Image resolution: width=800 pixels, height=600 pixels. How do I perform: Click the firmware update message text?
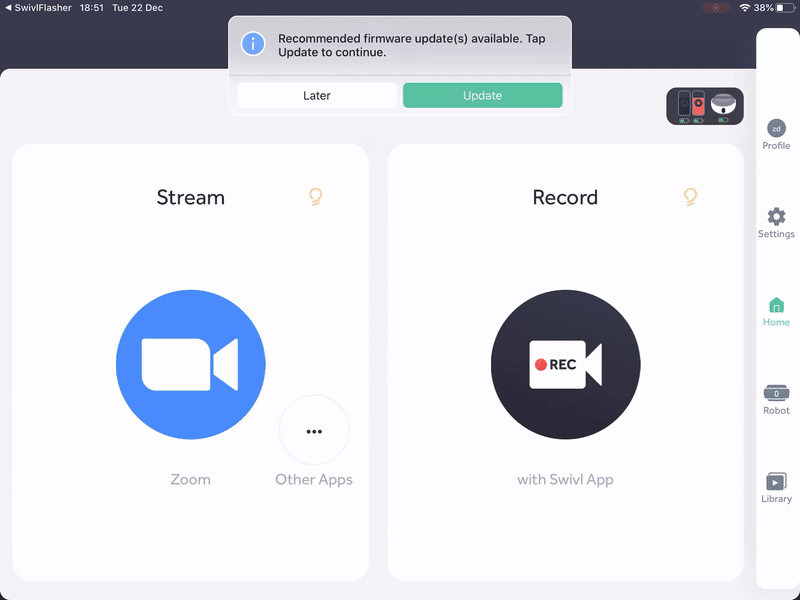pos(411,45)
